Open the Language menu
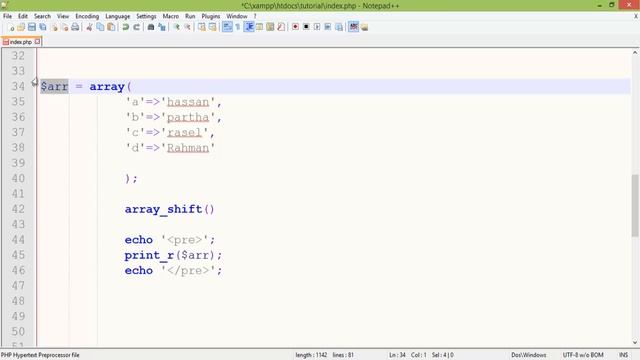Screen dimensions: 640x360 [118, 16]
